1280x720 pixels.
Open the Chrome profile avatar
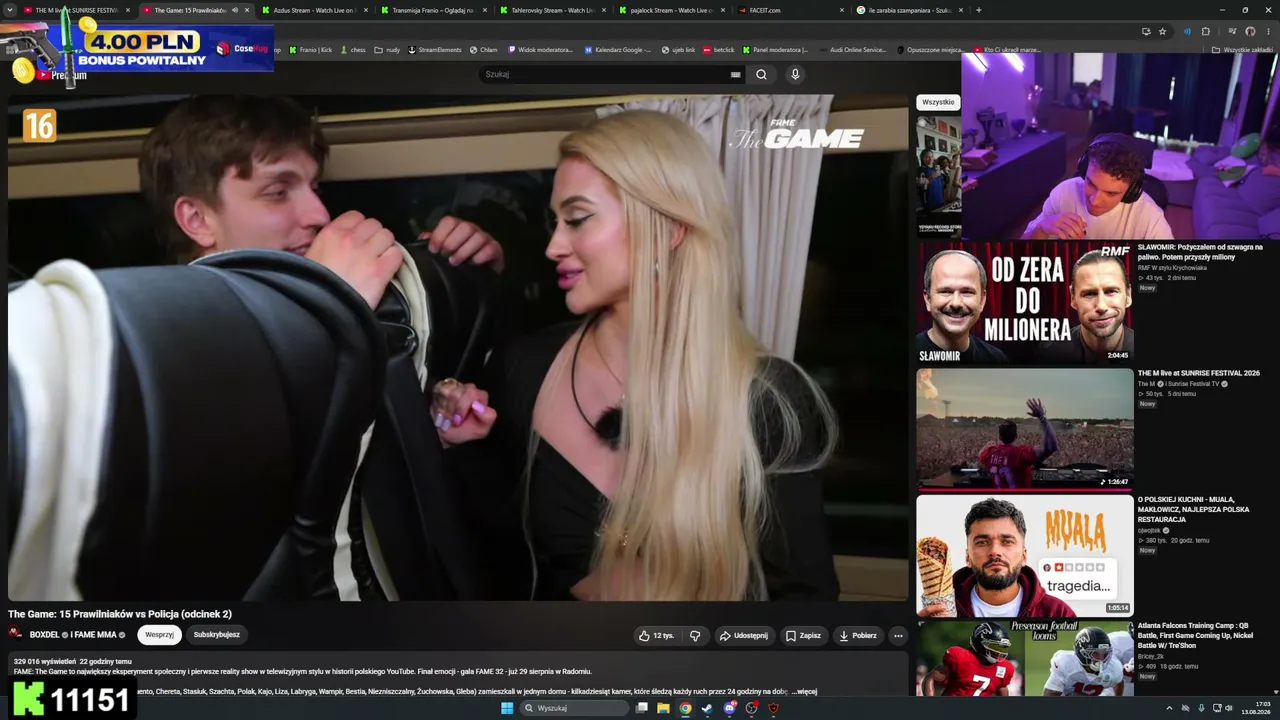[1250, 31]
